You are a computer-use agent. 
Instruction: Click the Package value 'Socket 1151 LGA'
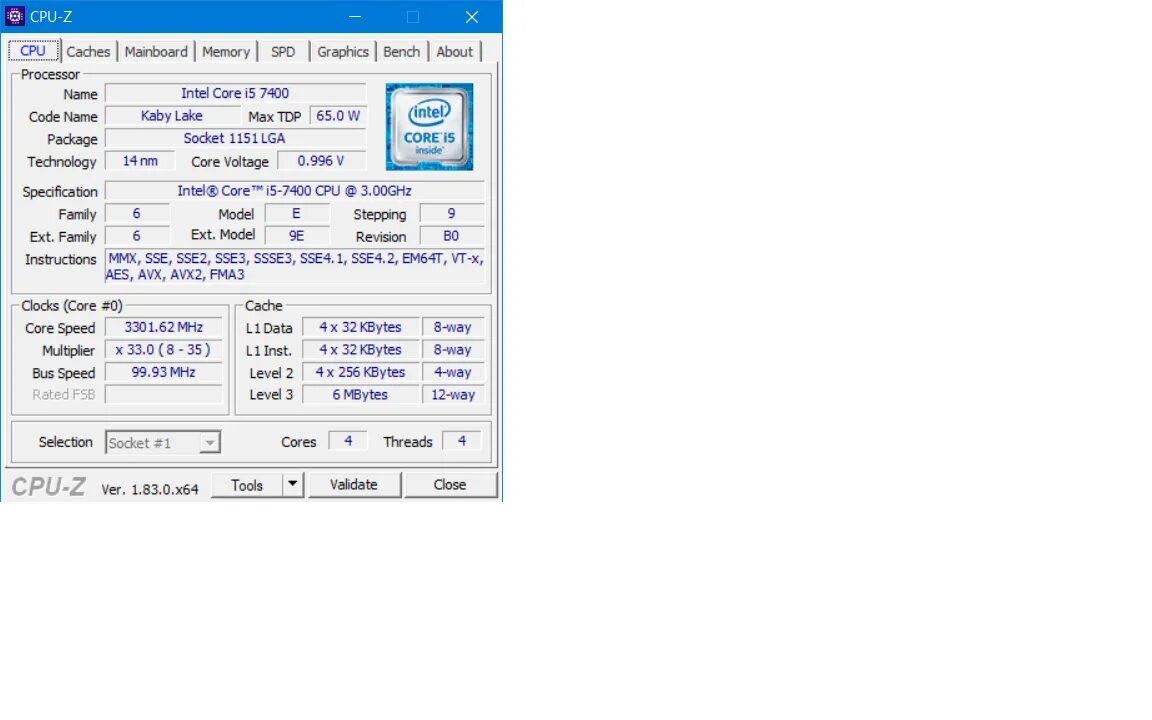point(235,138)
